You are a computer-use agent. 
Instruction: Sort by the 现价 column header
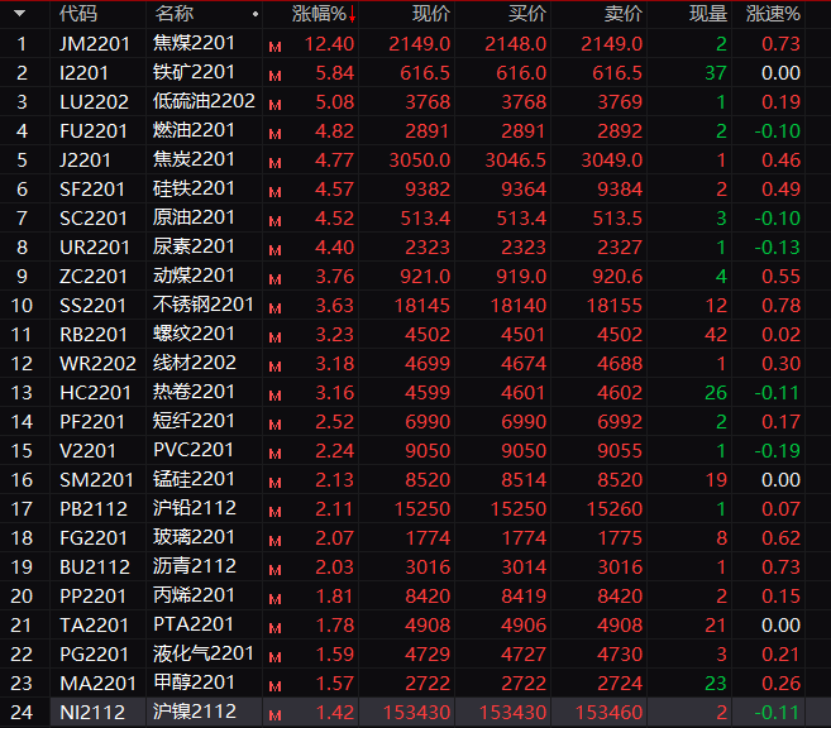431,14
